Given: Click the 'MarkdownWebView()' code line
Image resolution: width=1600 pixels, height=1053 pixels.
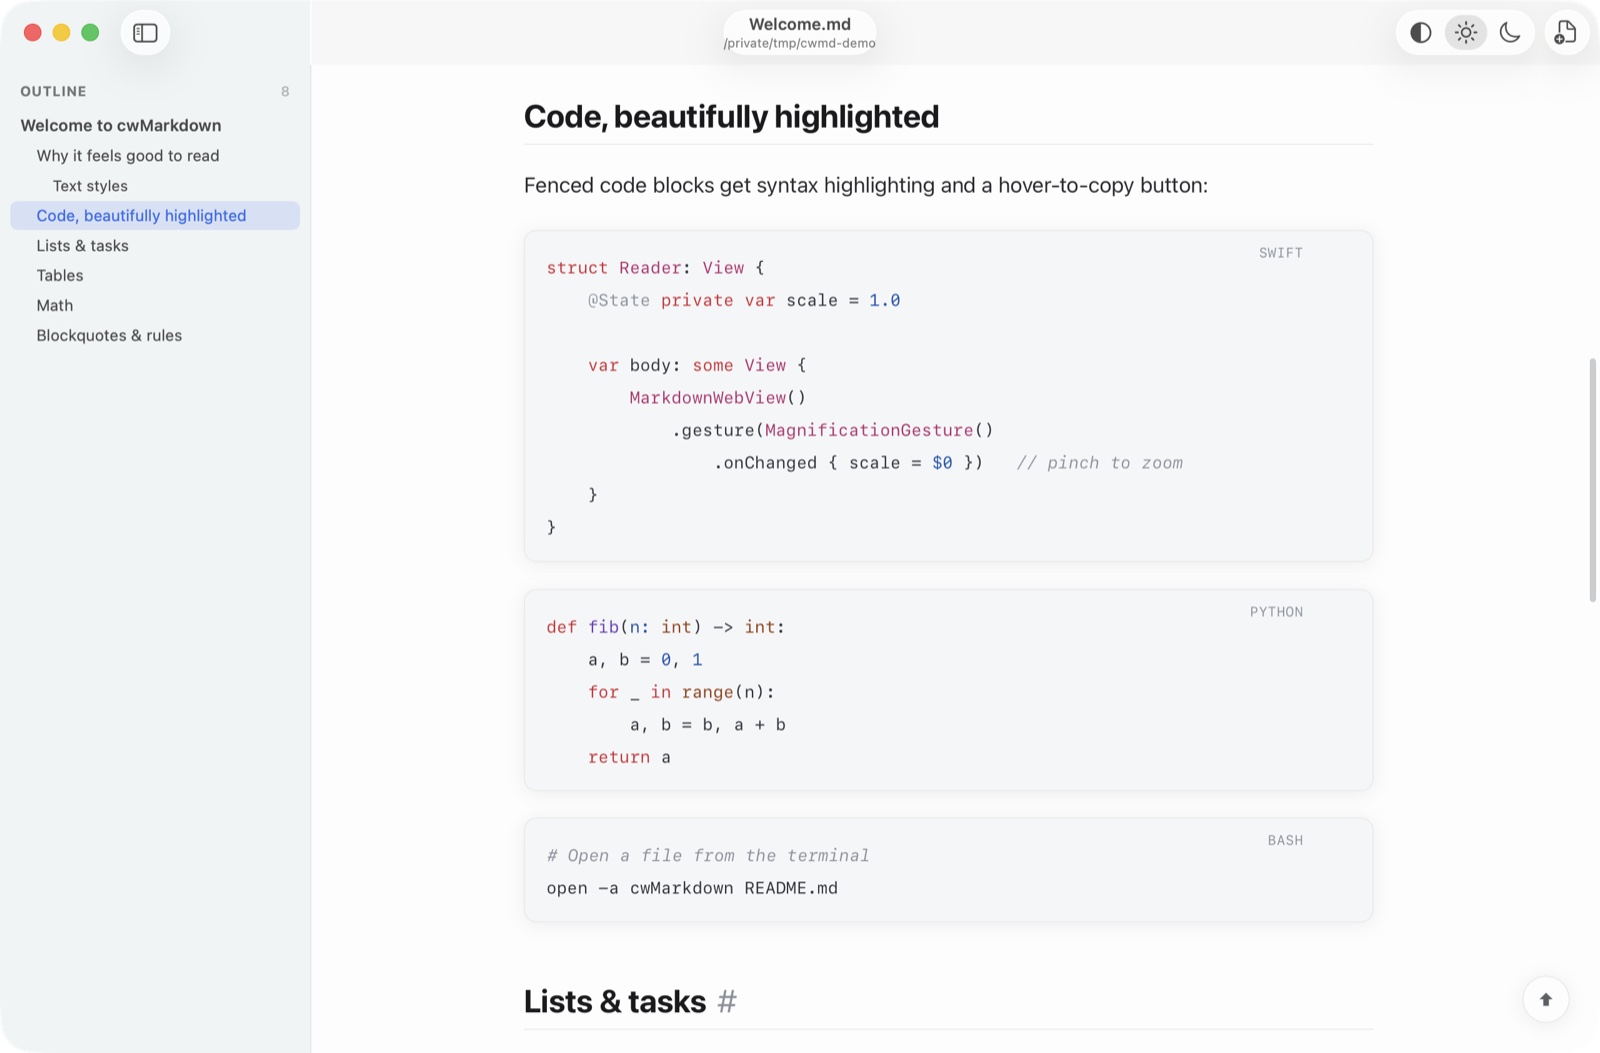Looking at the screenshot, I should [718, 398].
